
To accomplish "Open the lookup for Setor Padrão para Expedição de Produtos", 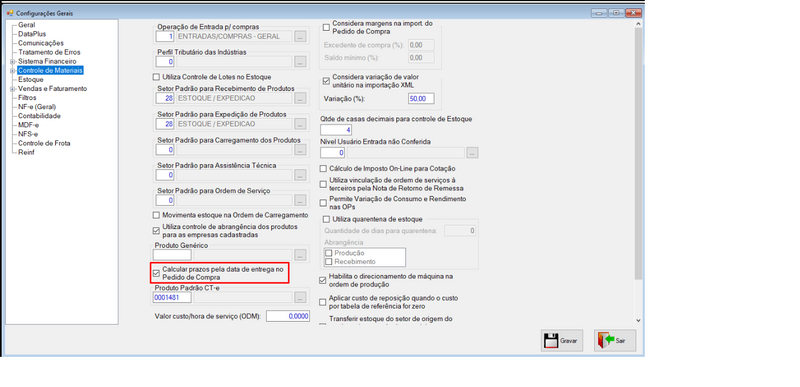I will [x=301, y=124].
